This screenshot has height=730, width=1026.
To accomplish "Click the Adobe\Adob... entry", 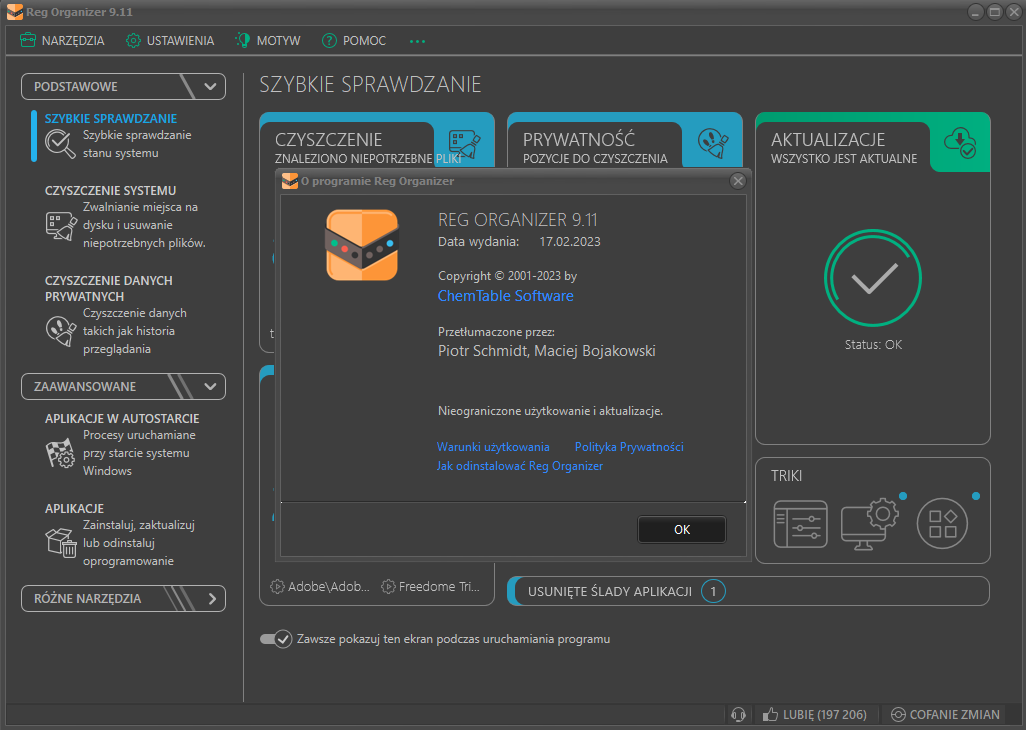I will click(321, 587).
